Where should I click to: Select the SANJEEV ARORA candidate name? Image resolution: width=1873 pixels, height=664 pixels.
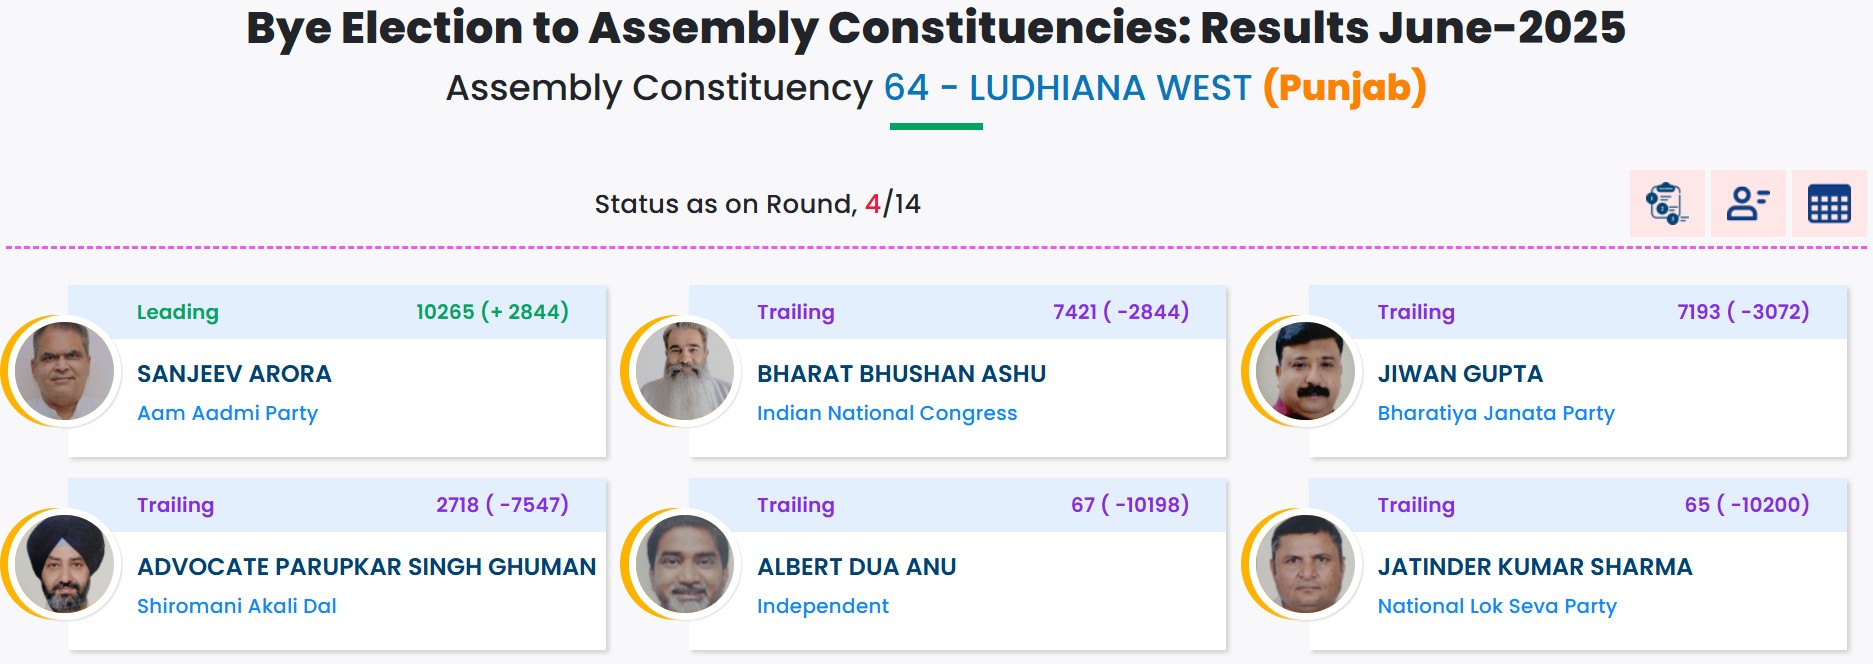click(235, 374)
